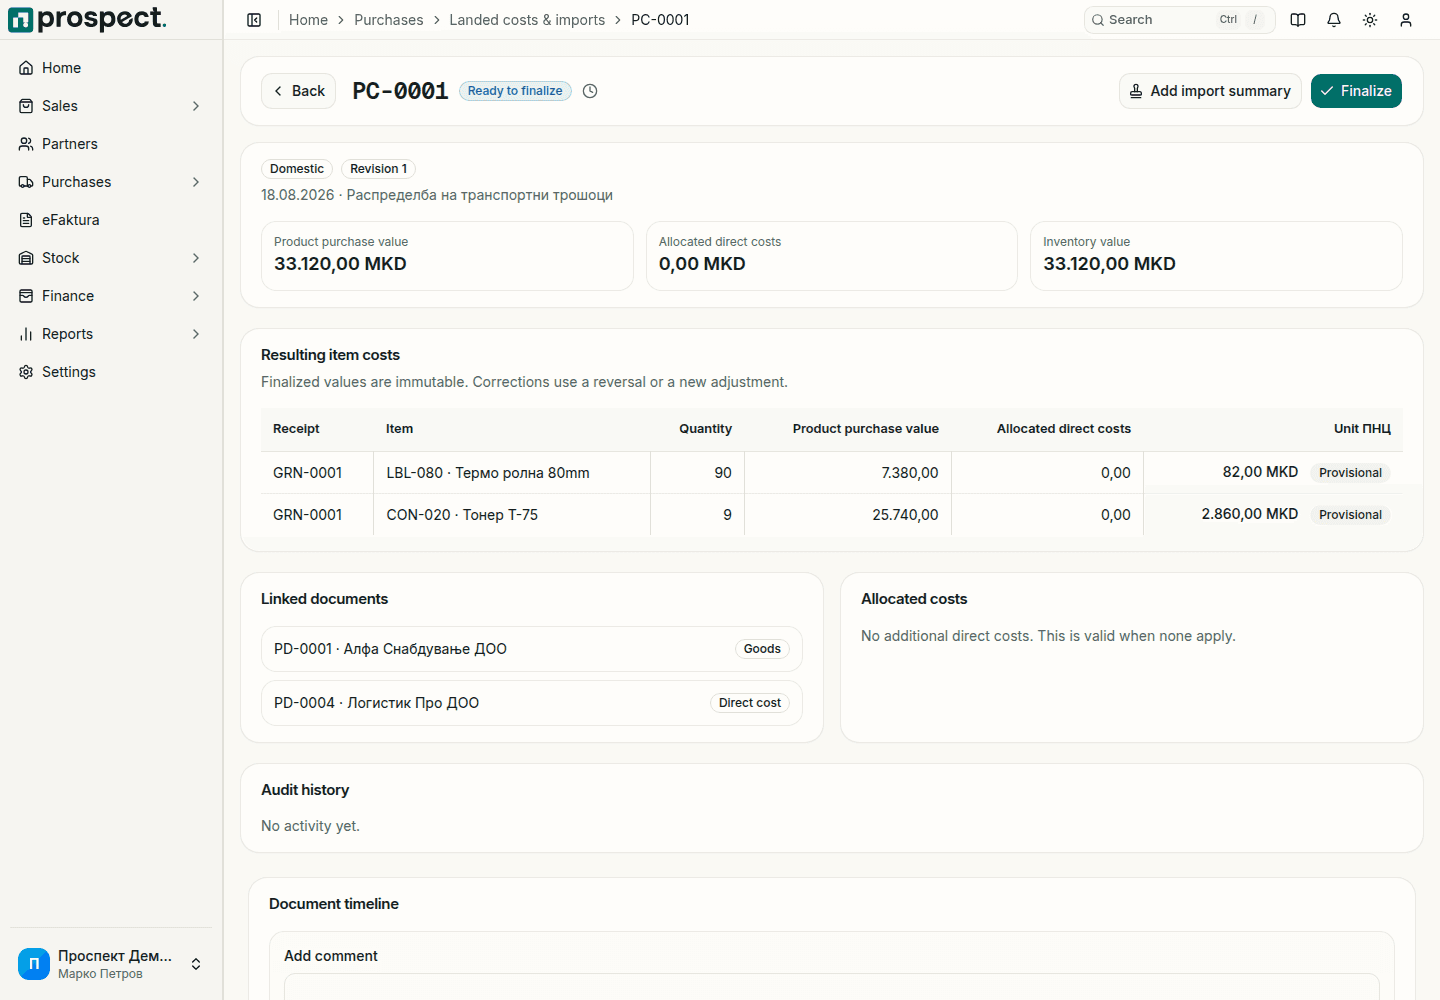Expand Finance submenu chevron
This screenshot has width=1440, height=1000.
196,296
